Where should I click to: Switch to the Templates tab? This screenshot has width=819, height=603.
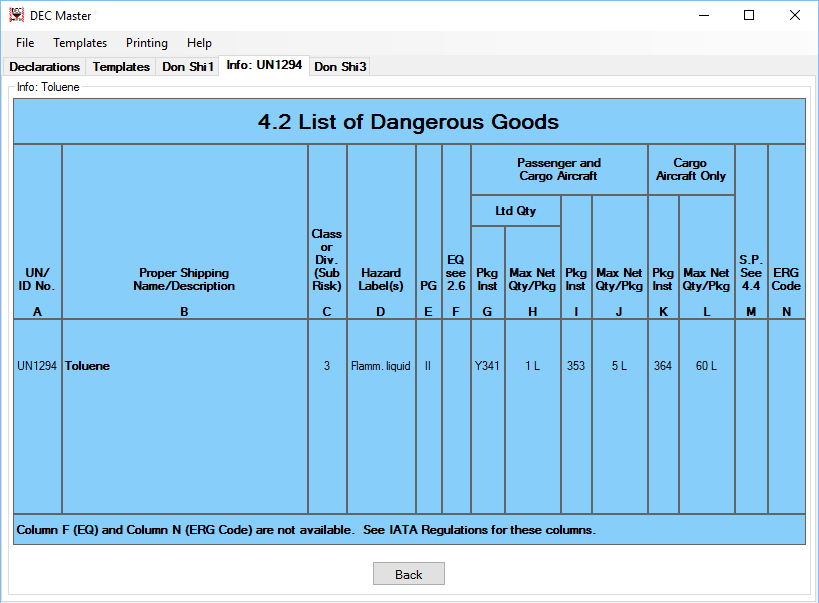[121, 67]
